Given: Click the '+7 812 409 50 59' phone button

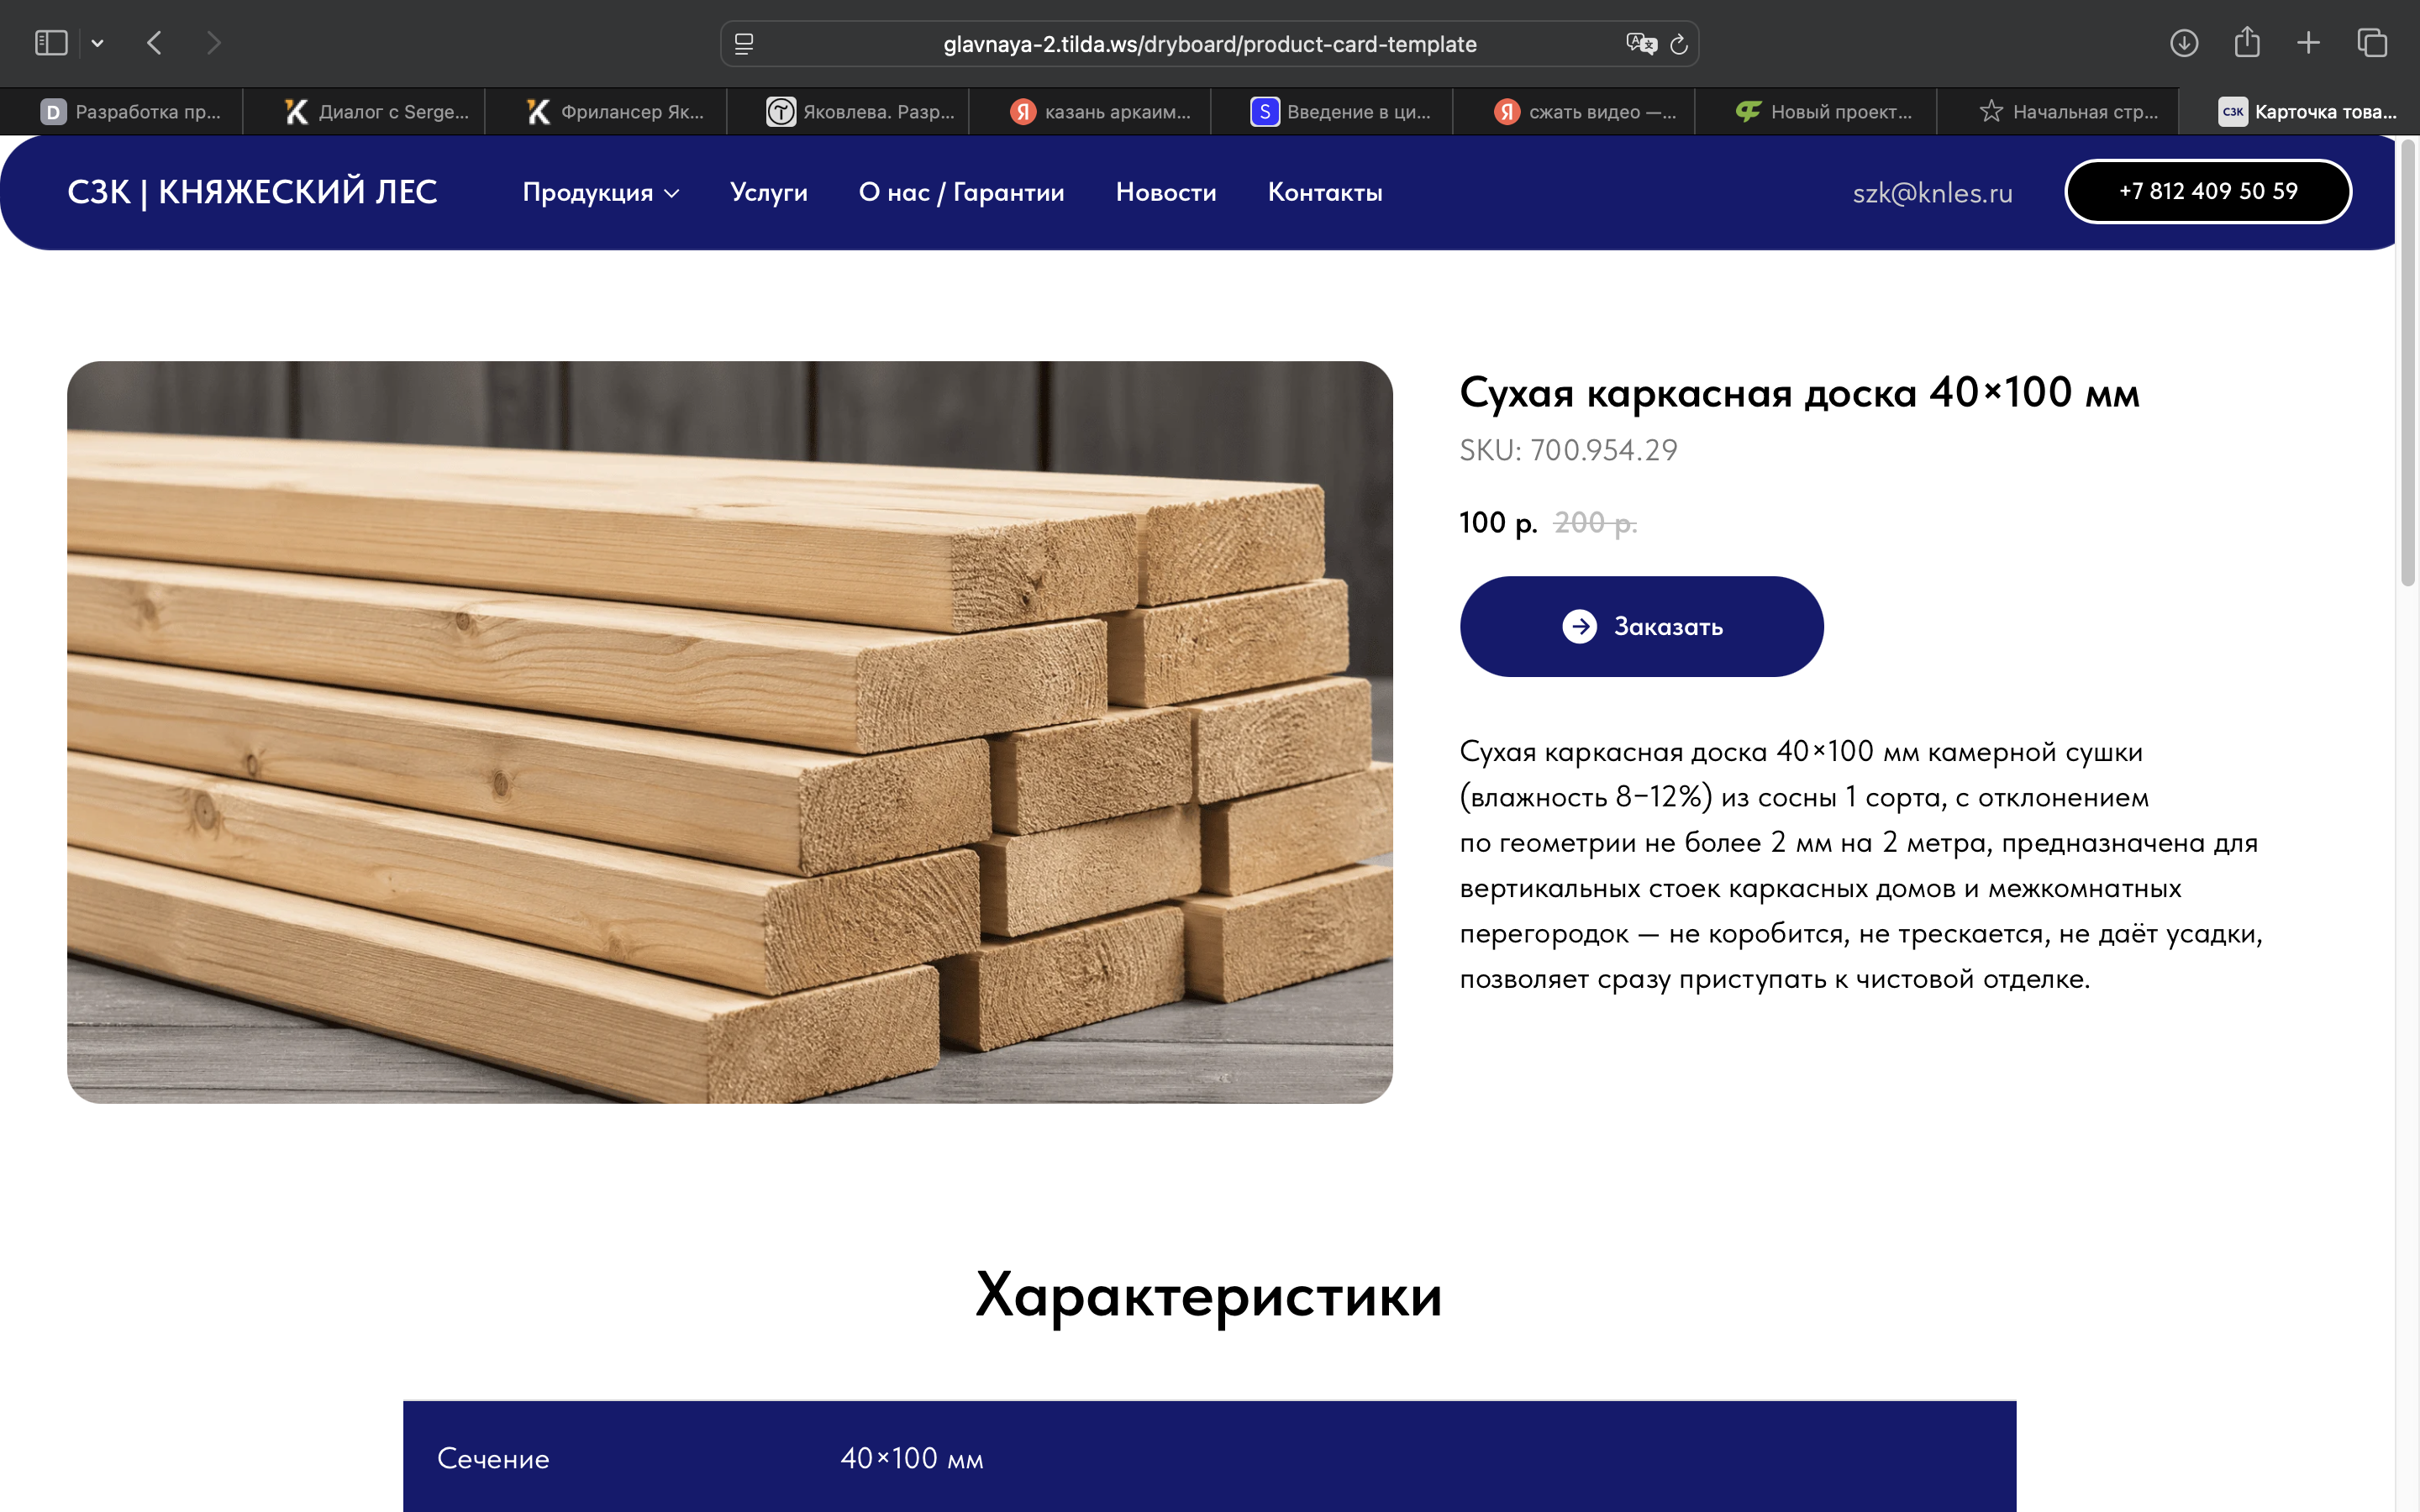Looking at the screenshot, I should tap(2208, 191).
